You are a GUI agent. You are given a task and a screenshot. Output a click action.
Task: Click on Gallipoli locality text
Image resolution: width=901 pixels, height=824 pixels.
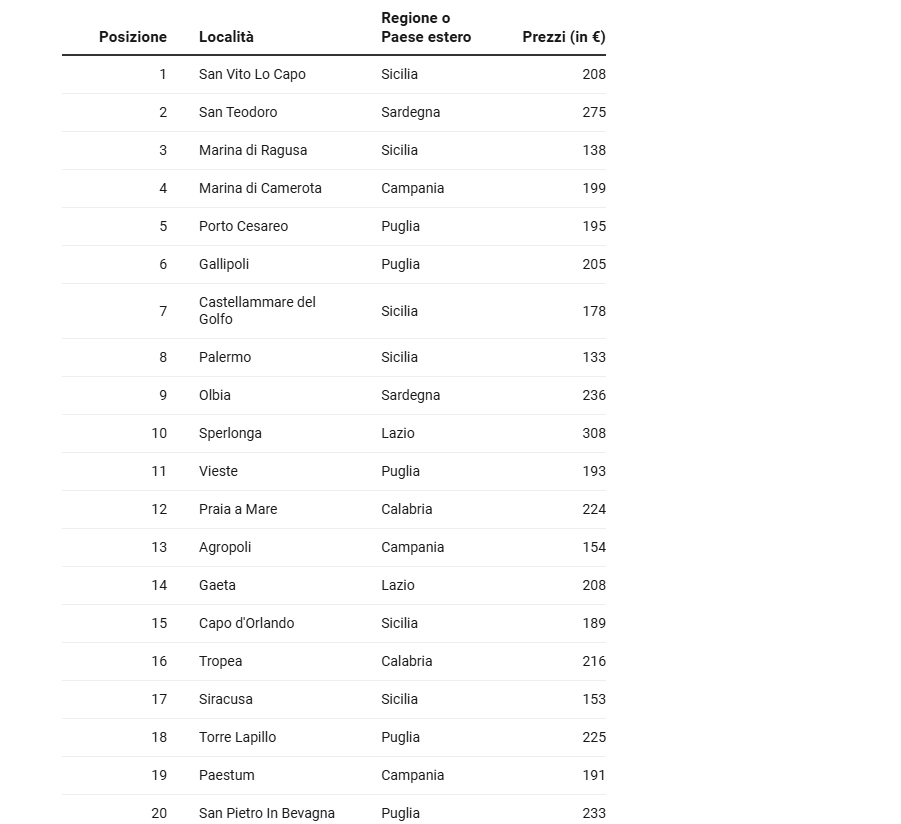click(224, 264)
